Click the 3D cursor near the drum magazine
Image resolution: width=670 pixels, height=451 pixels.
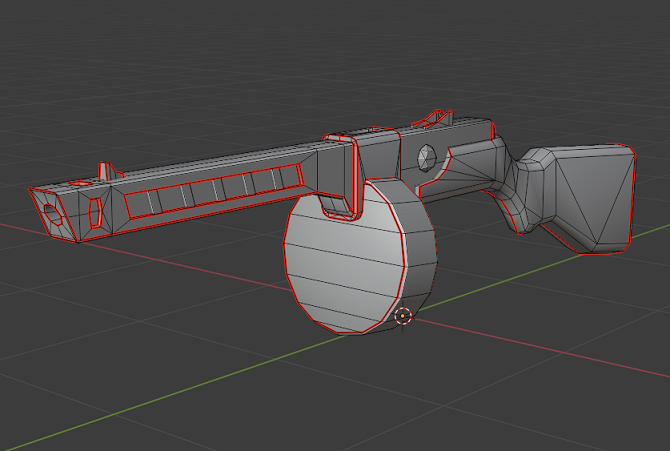point(403,316)
